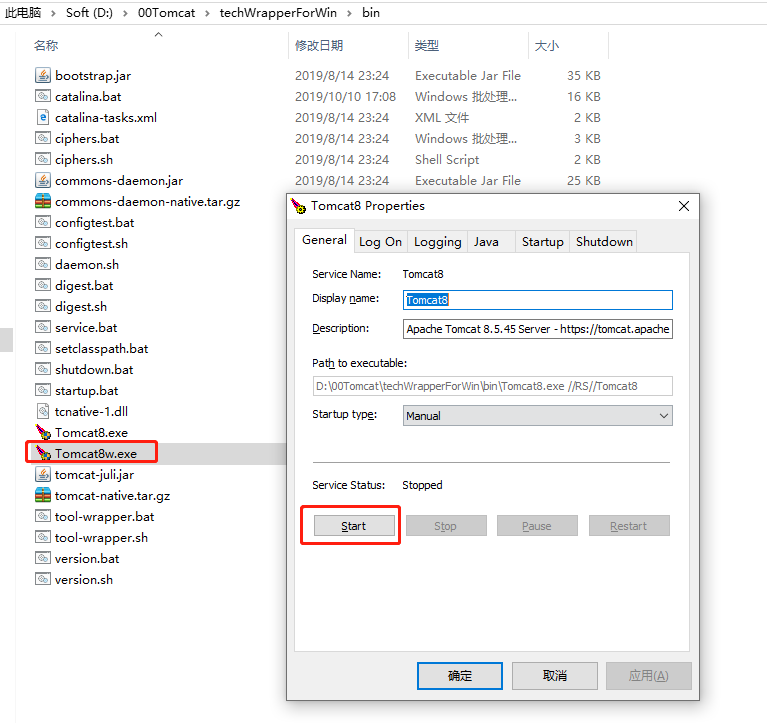Expand breadcrumb chevron after Soft (D:)
Viewport: 767px width, 723px height.
point(125,13)
